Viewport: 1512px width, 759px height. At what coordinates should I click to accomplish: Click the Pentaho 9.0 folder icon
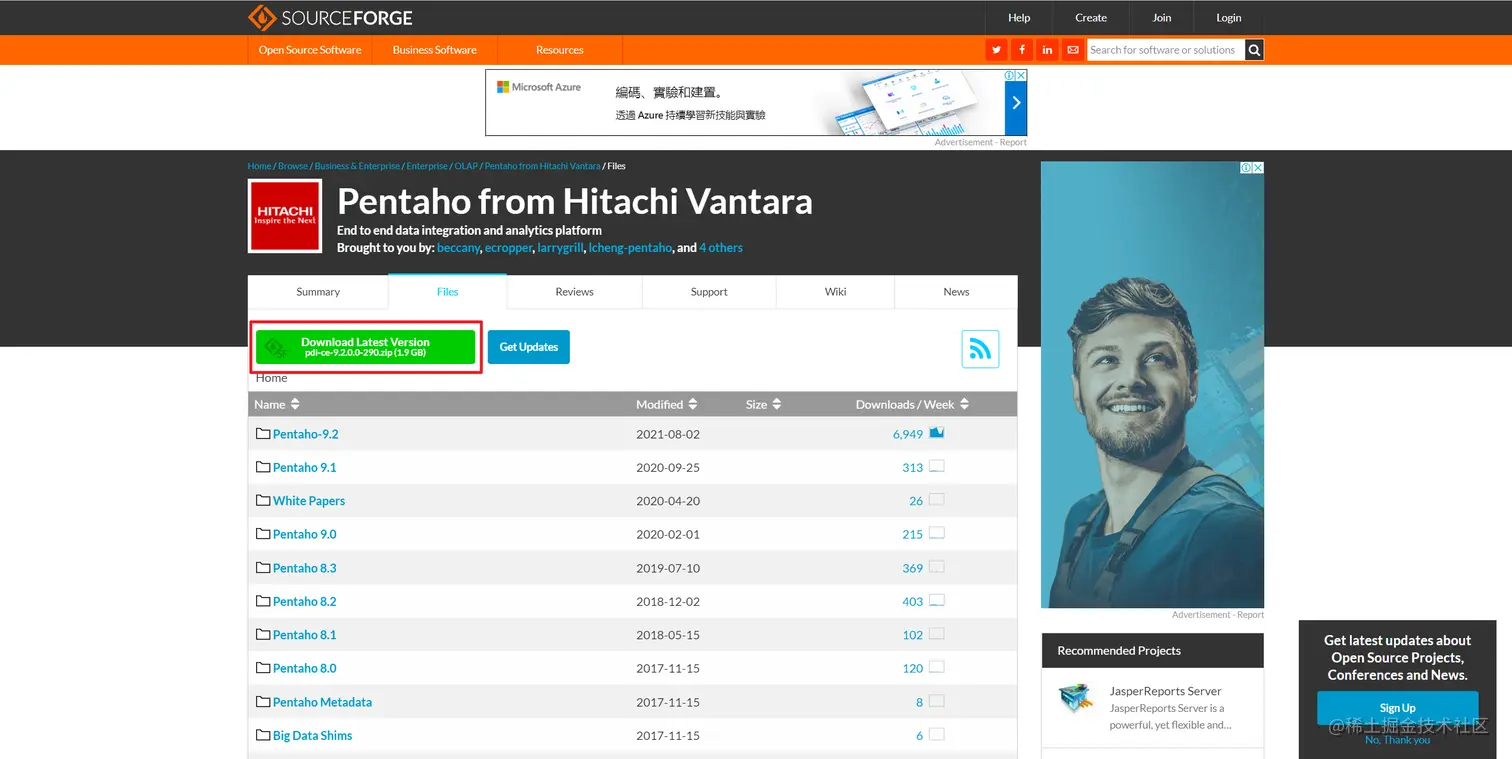pyautogui.click(x=263, y=534)
